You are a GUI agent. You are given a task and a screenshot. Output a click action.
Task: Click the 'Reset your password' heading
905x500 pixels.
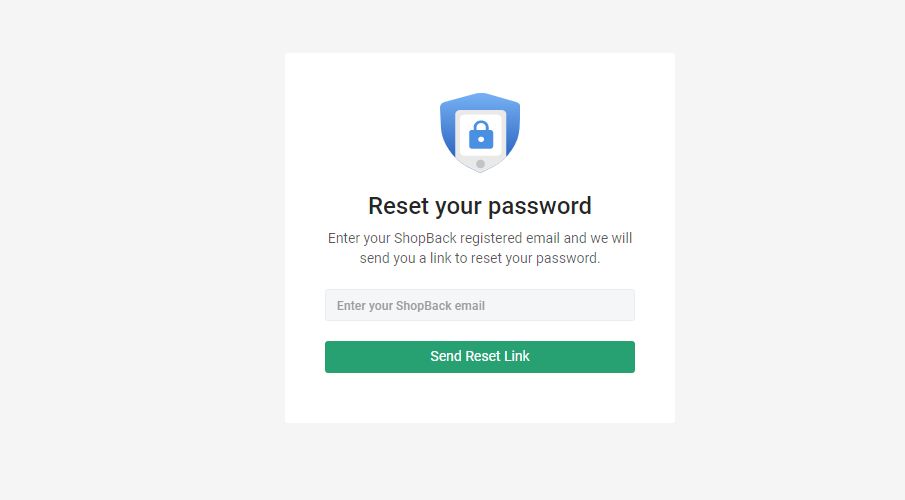tap(479, 206)
